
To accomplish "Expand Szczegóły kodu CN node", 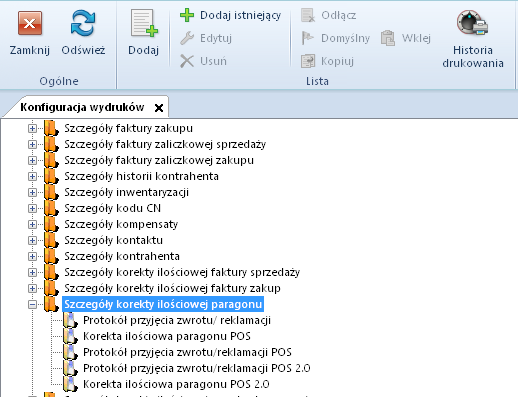I will click(x=32, y=208).
